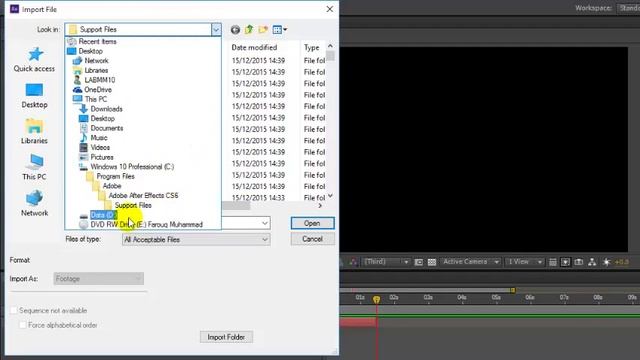640x360 pixels.
Task: Sort by Date modified column header
Action: coord(254,47)
